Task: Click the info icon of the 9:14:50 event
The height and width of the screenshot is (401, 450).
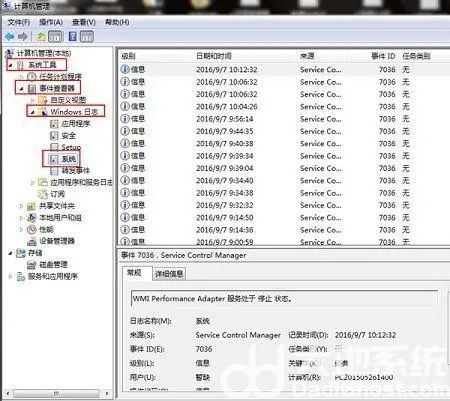Action: (125, 217)
